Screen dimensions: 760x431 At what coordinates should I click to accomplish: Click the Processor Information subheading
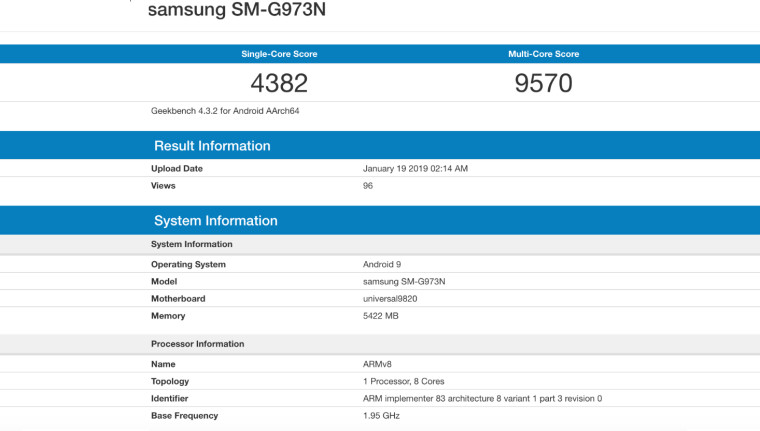coord(197,344)
